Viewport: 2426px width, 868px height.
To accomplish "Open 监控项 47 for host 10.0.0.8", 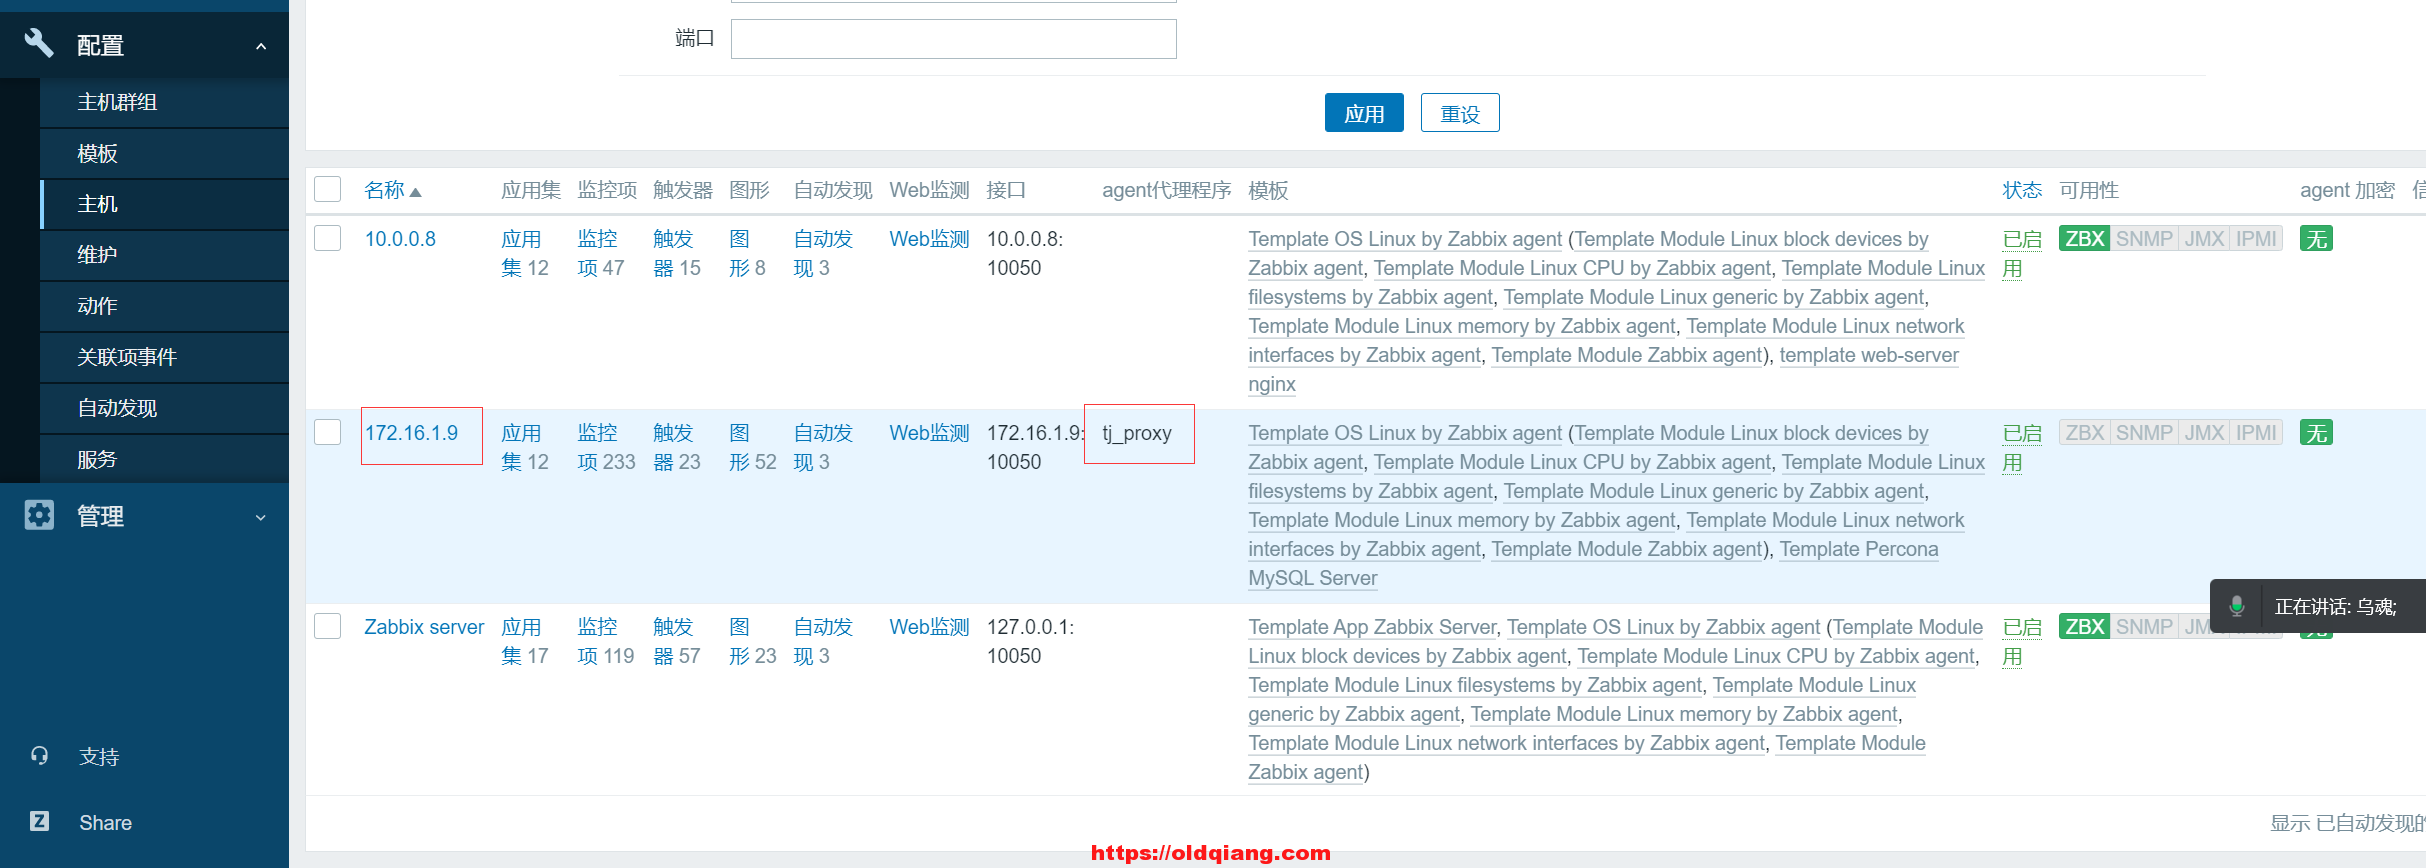I will [600, 253].
